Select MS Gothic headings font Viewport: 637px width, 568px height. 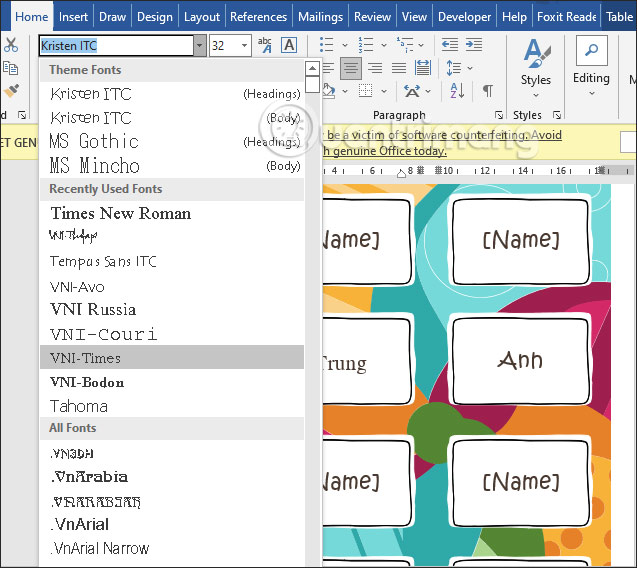click(x=172, y=141)
